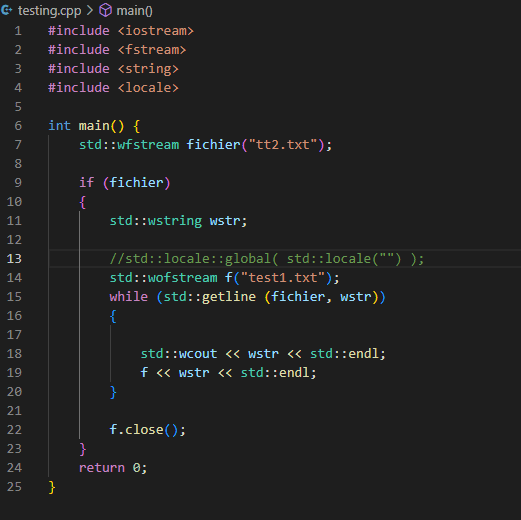Click the main() symbol cube icon
Image resolution: width=521 pixels, height=520 pixels.
(x=105, y=11)
